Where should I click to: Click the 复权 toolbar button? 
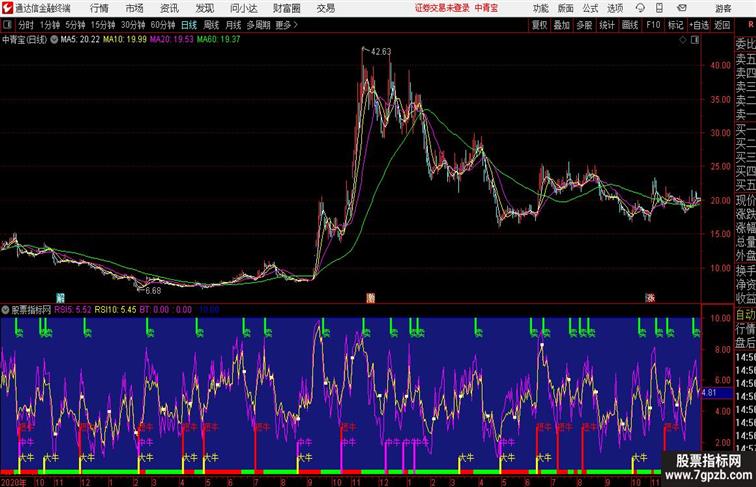540,25
